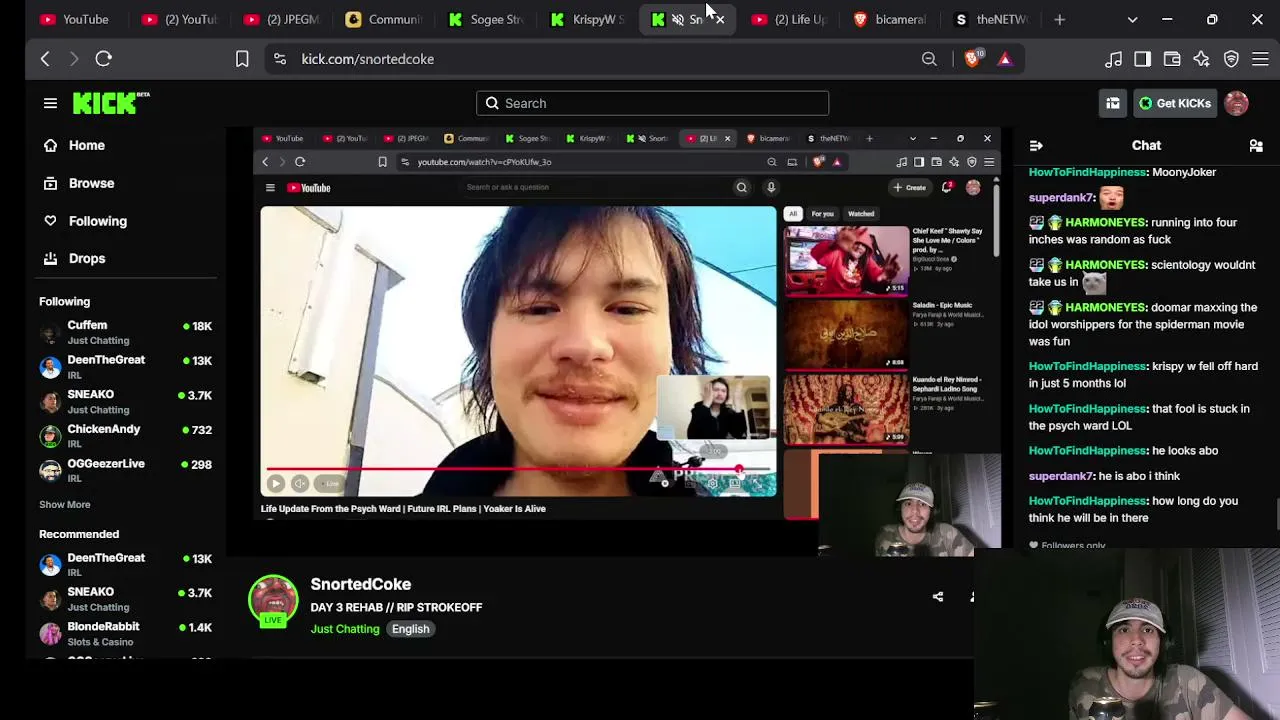Open ChickenAndy channel in Following list
The height and width of the screenshot is (720, 1280).
[125, 436]
